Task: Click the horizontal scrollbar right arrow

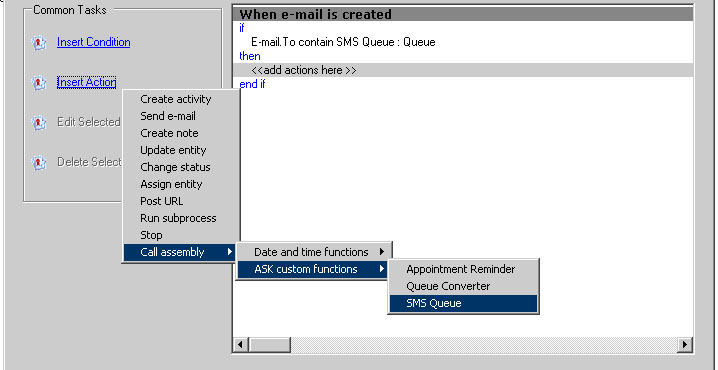Action: tap(685, 345)
